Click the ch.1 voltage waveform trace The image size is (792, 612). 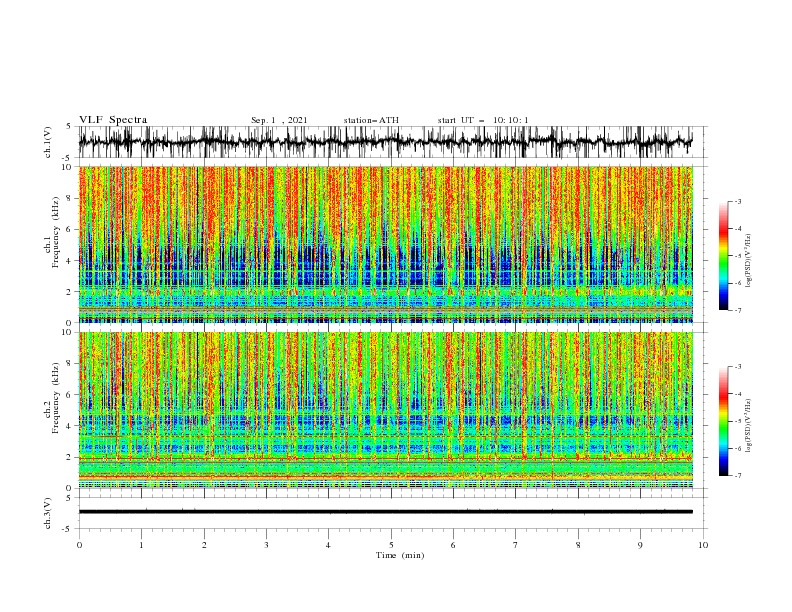coord(385,142)
